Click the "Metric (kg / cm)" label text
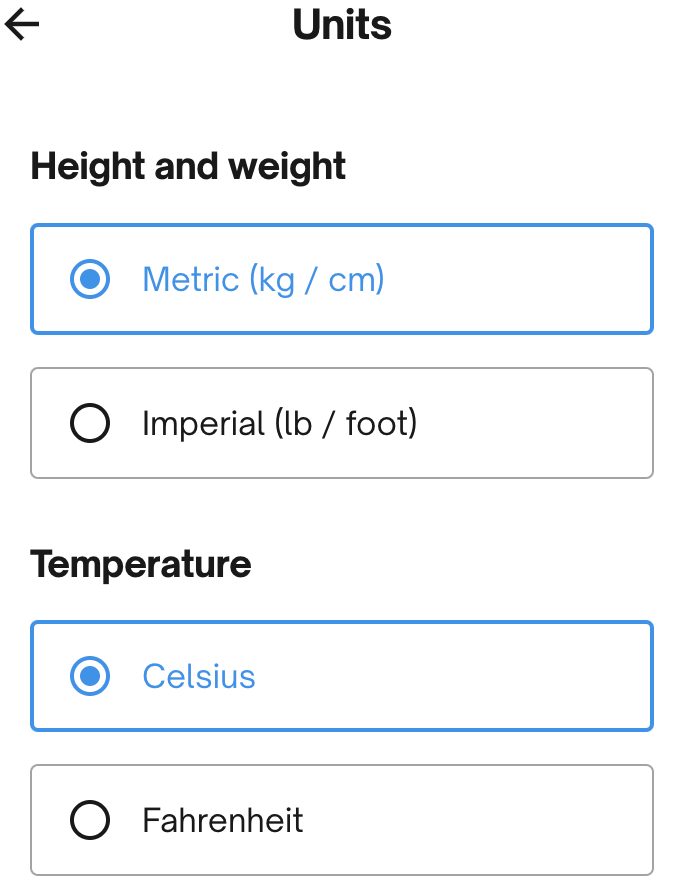The height and width of the screenshot is (894, 676). [263, 279]
